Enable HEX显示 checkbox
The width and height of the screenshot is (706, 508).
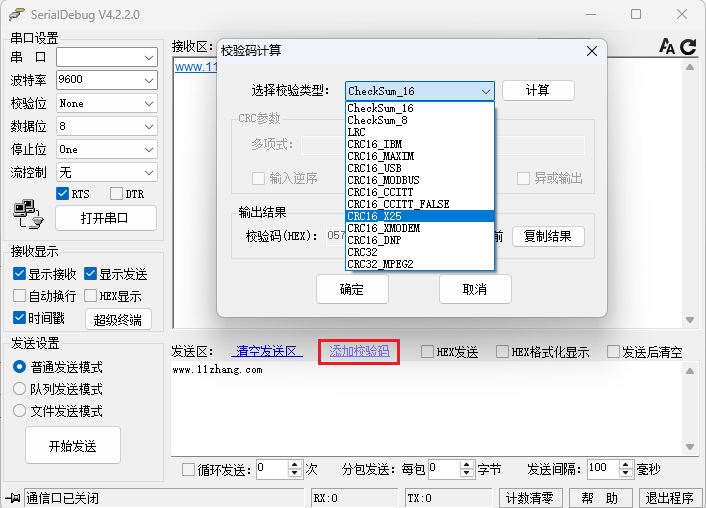click(90, 296)
